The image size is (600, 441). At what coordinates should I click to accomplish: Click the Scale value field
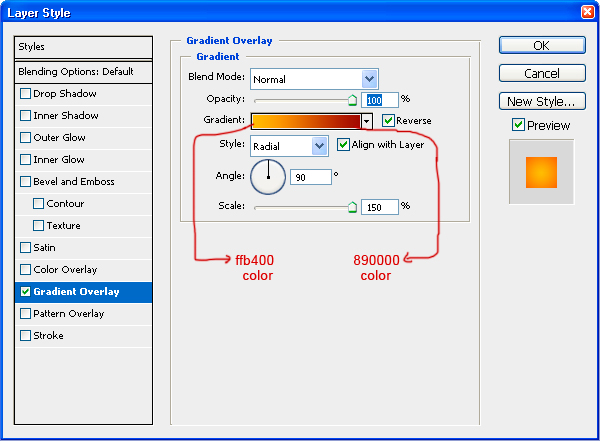pyautogui.click(x=380, y=207)
